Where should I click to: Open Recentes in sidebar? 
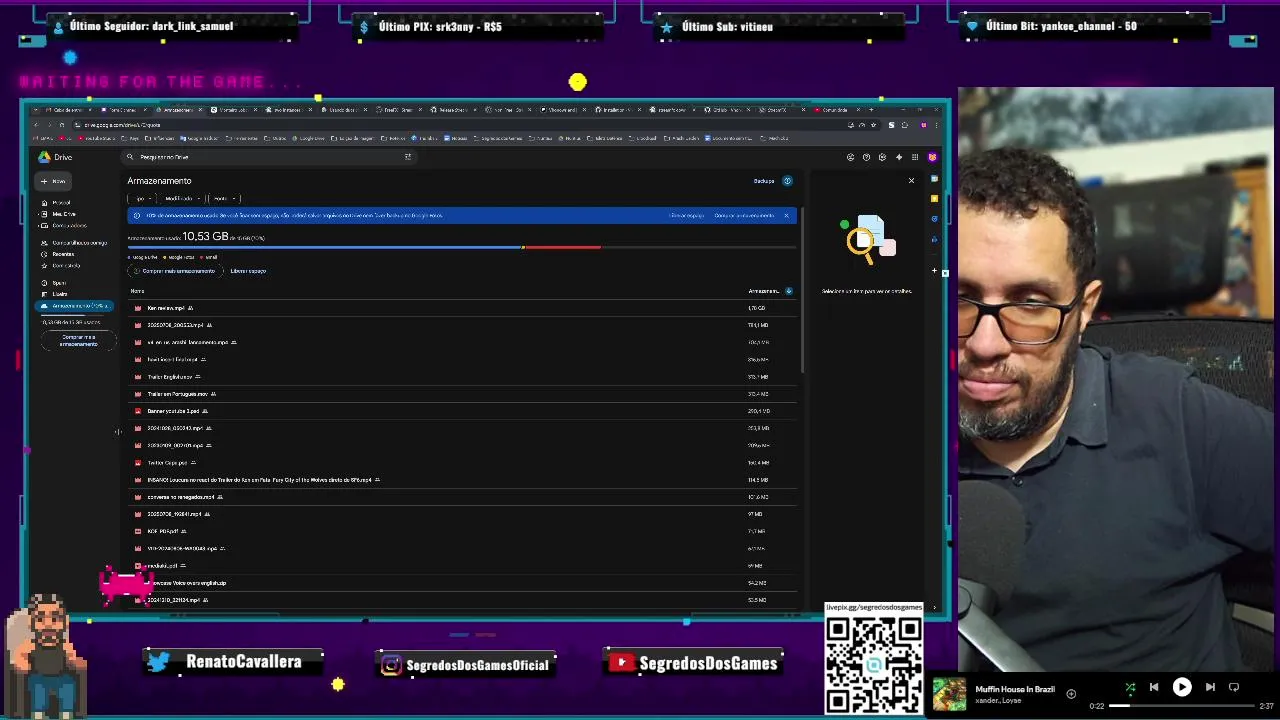pos(62,254)
